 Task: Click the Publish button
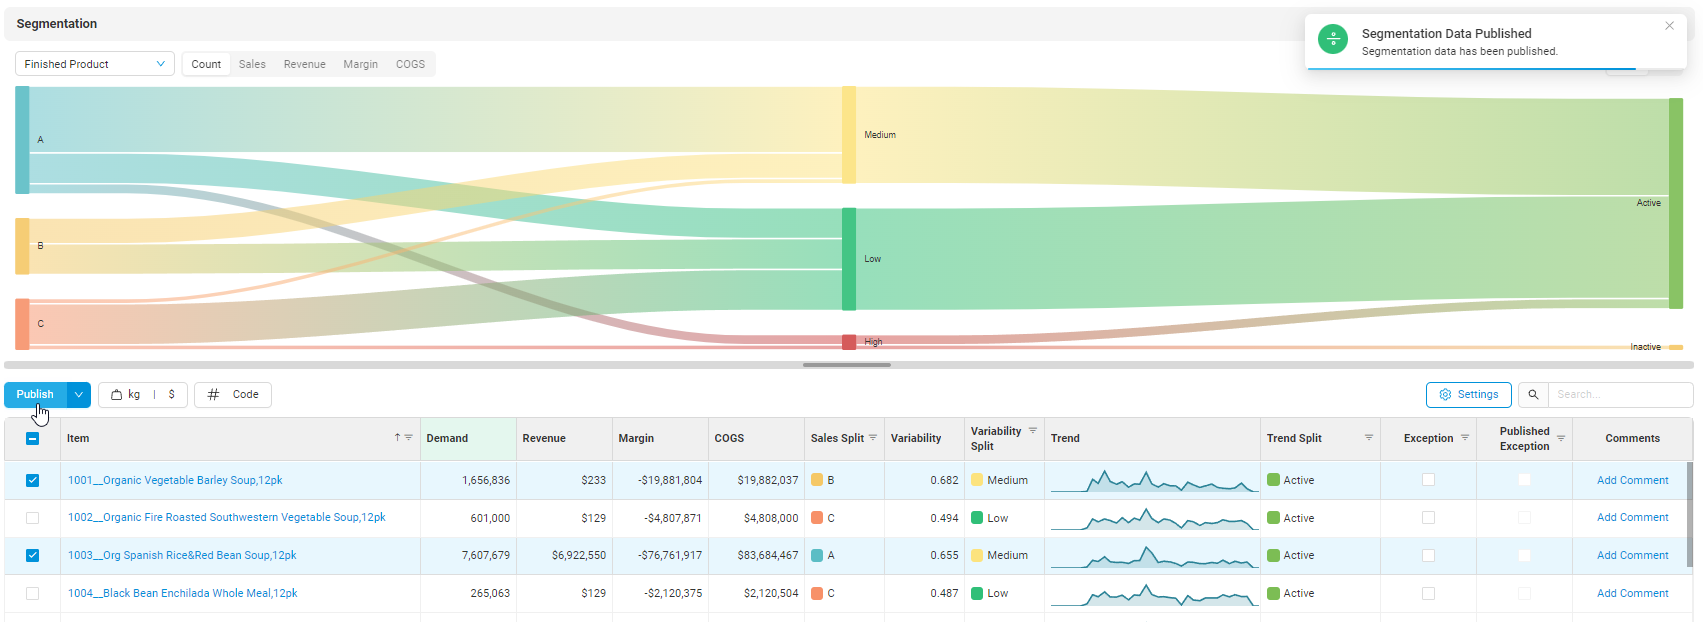point(35,395)
